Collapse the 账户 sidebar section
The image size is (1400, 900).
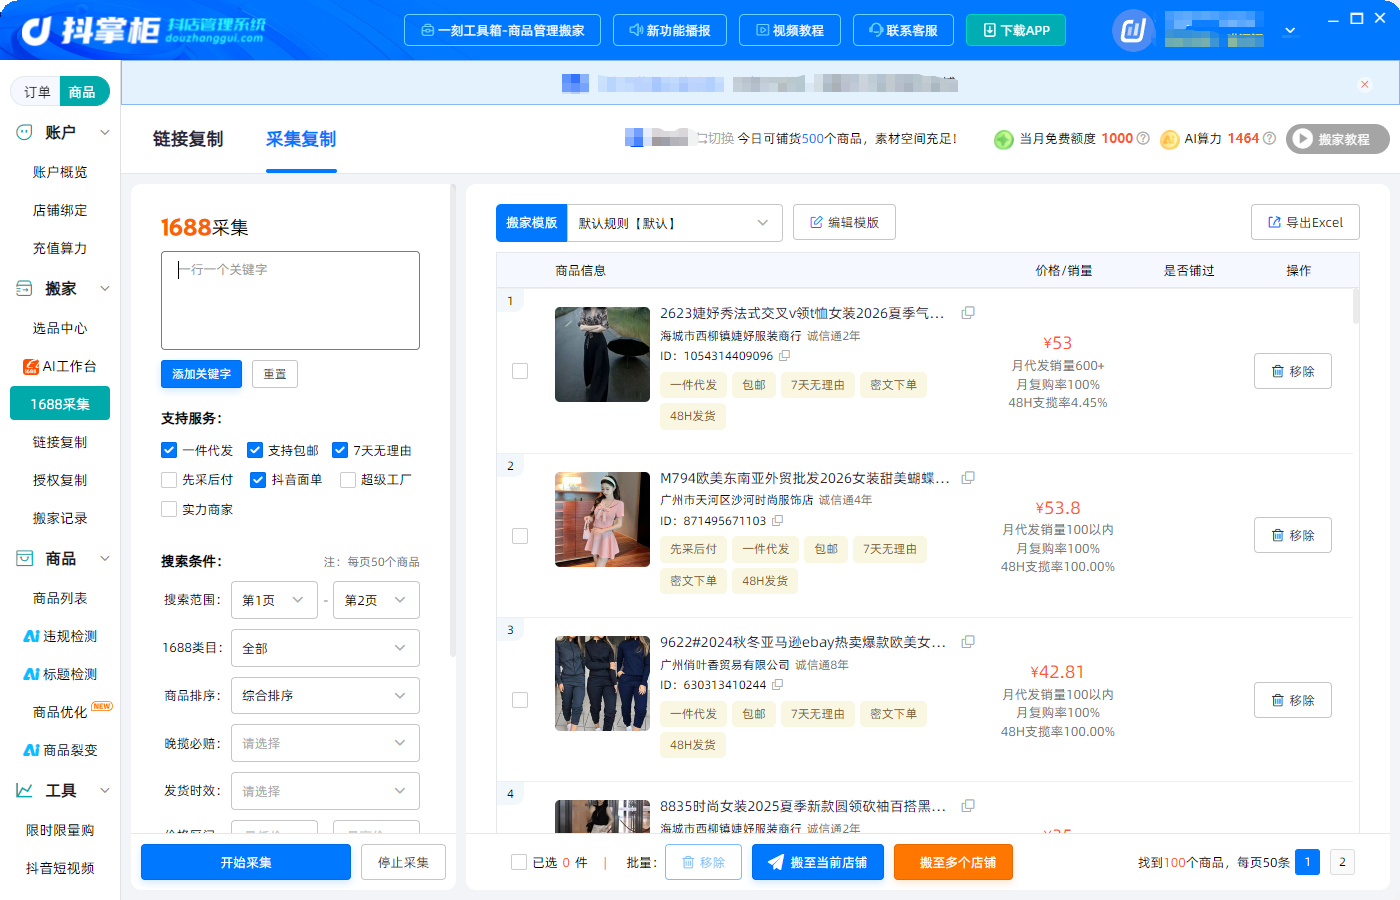point(105,132)
